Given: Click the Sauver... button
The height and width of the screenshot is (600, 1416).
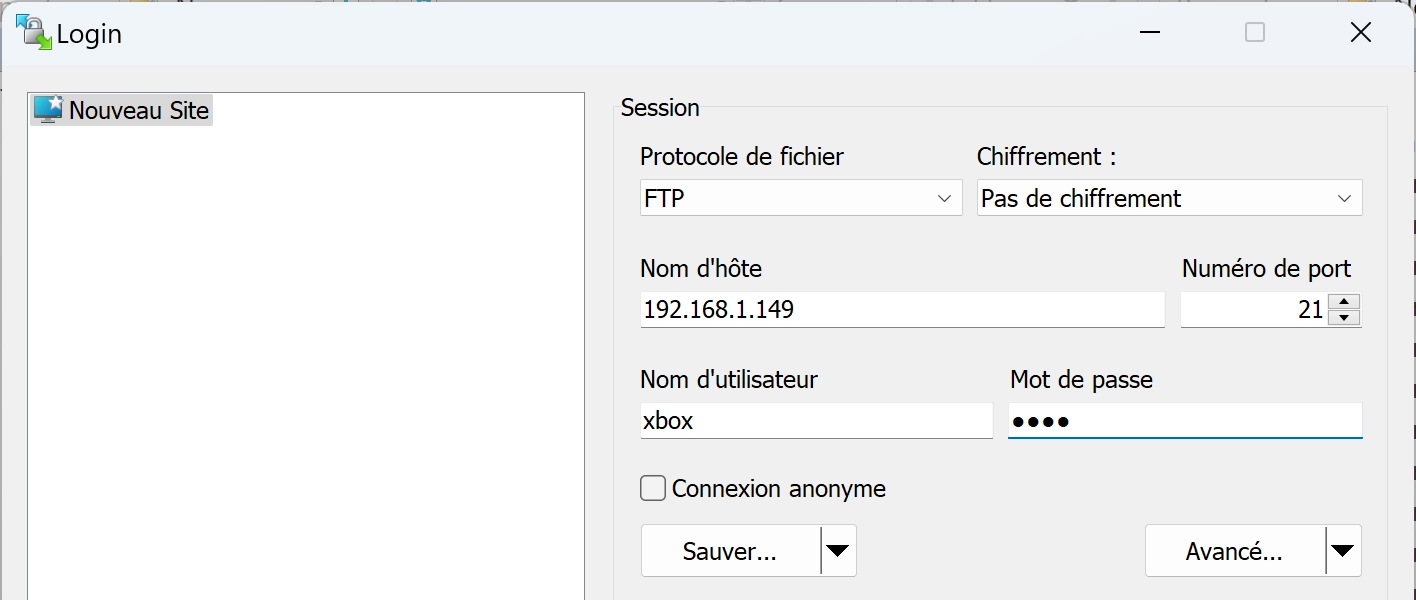Looking at the screenshot, I should pyautogui.click(x=730, y=551).
